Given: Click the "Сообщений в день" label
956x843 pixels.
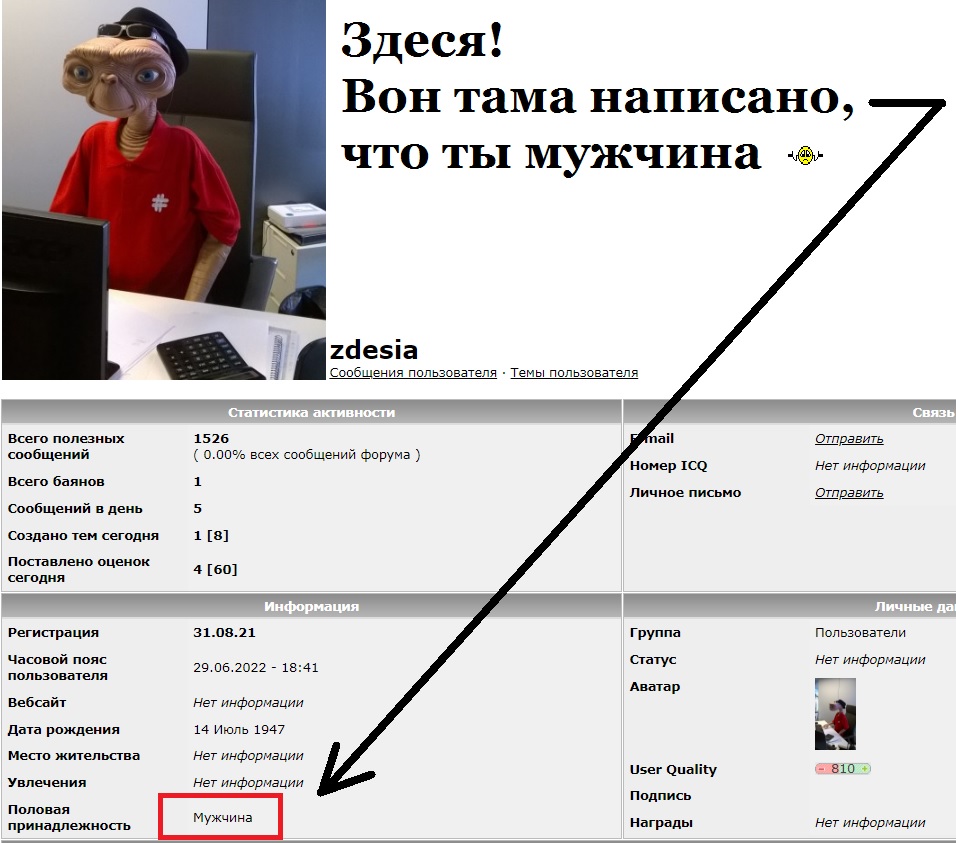Looking at the screenshot, I should (x=75, y=509).
